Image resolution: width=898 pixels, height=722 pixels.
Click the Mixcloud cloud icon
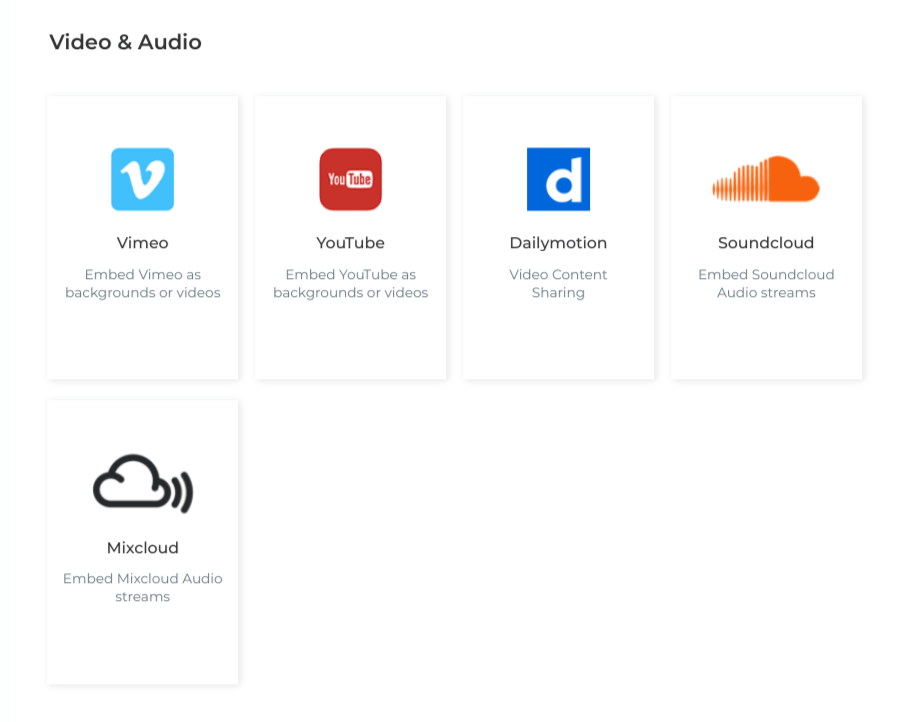[143, 484]
